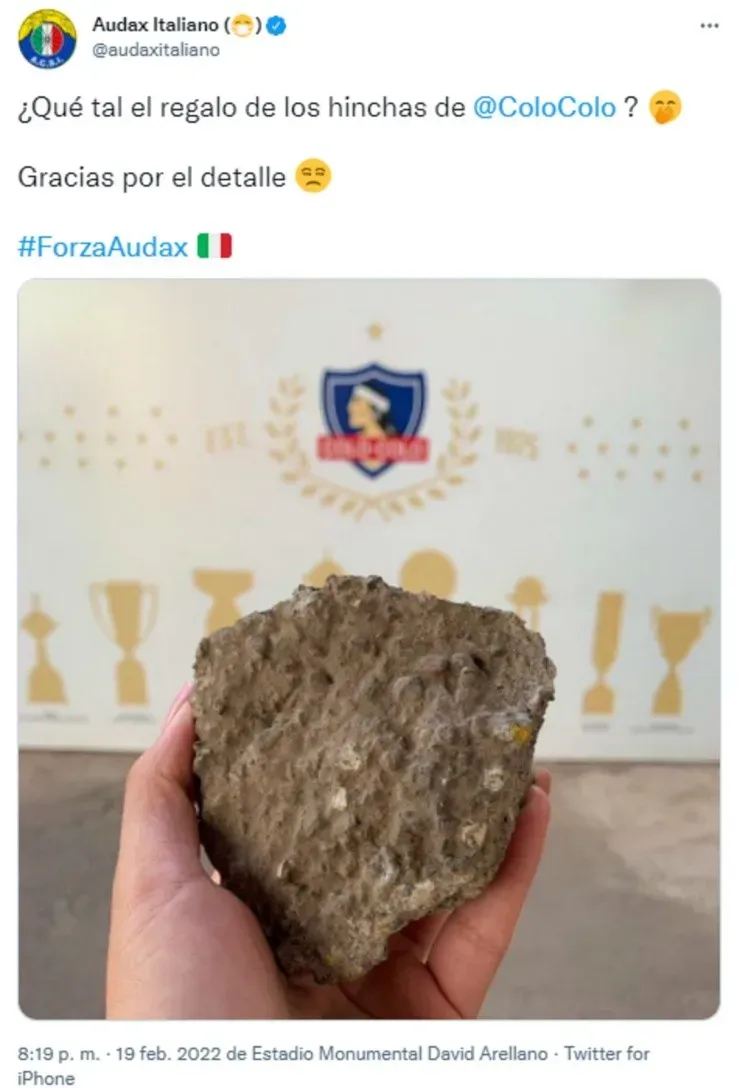Open the #ForzaAudax hashtag
Image resolution: width=740 pixels, height=1088 pixels.
[103, 247]
